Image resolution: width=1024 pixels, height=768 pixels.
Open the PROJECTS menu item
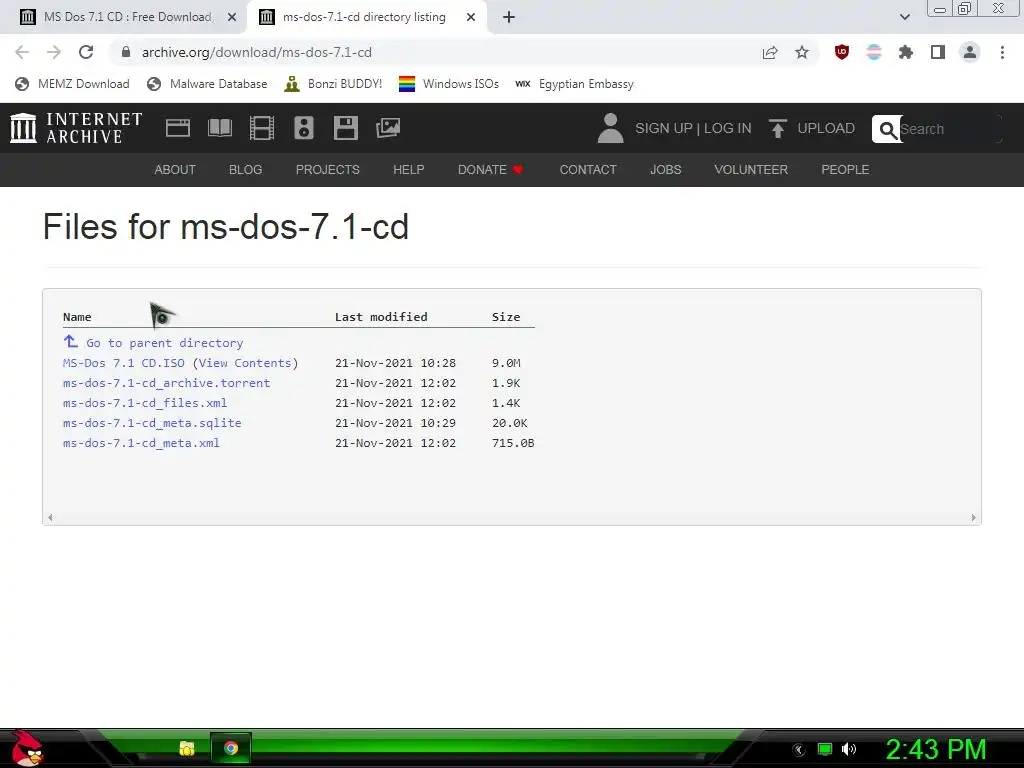pos(327,170)
